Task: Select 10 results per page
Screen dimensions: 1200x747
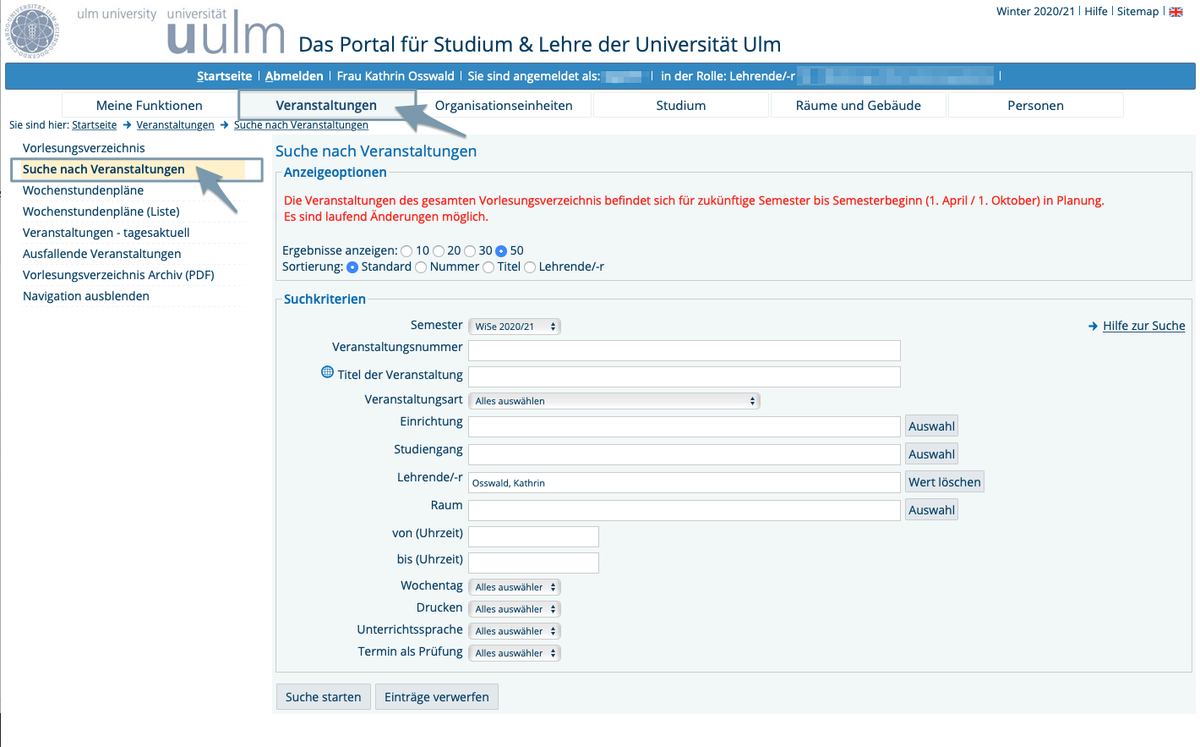Action: pos(406,250)
